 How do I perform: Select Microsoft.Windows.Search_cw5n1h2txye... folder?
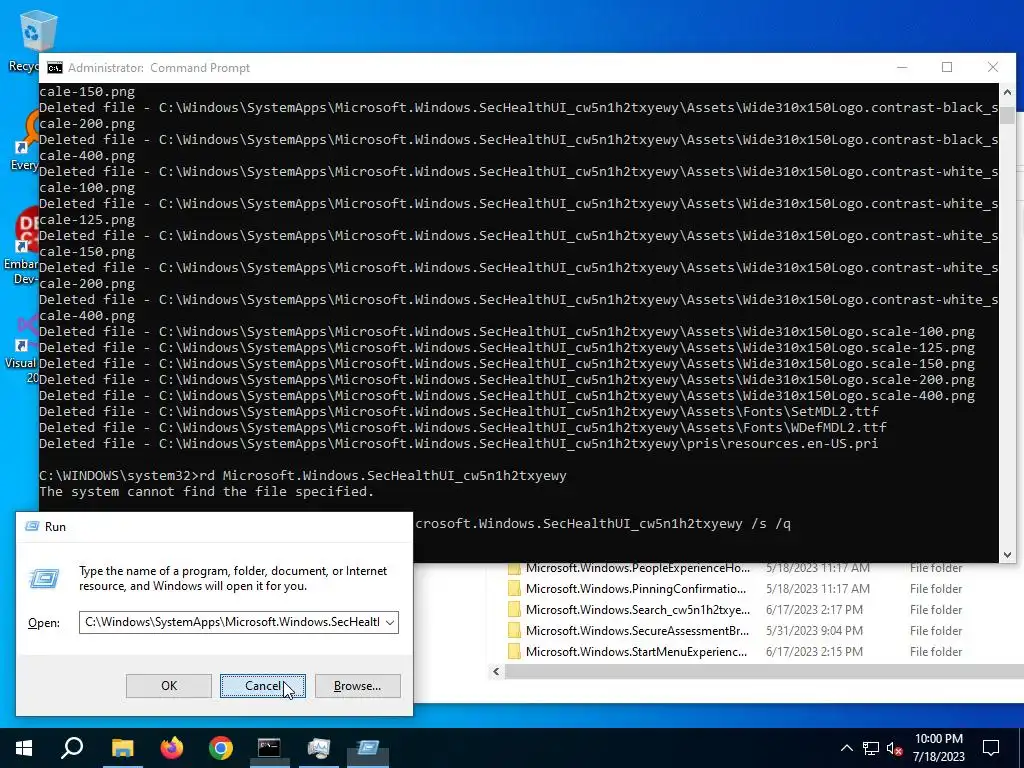point(637,609)
